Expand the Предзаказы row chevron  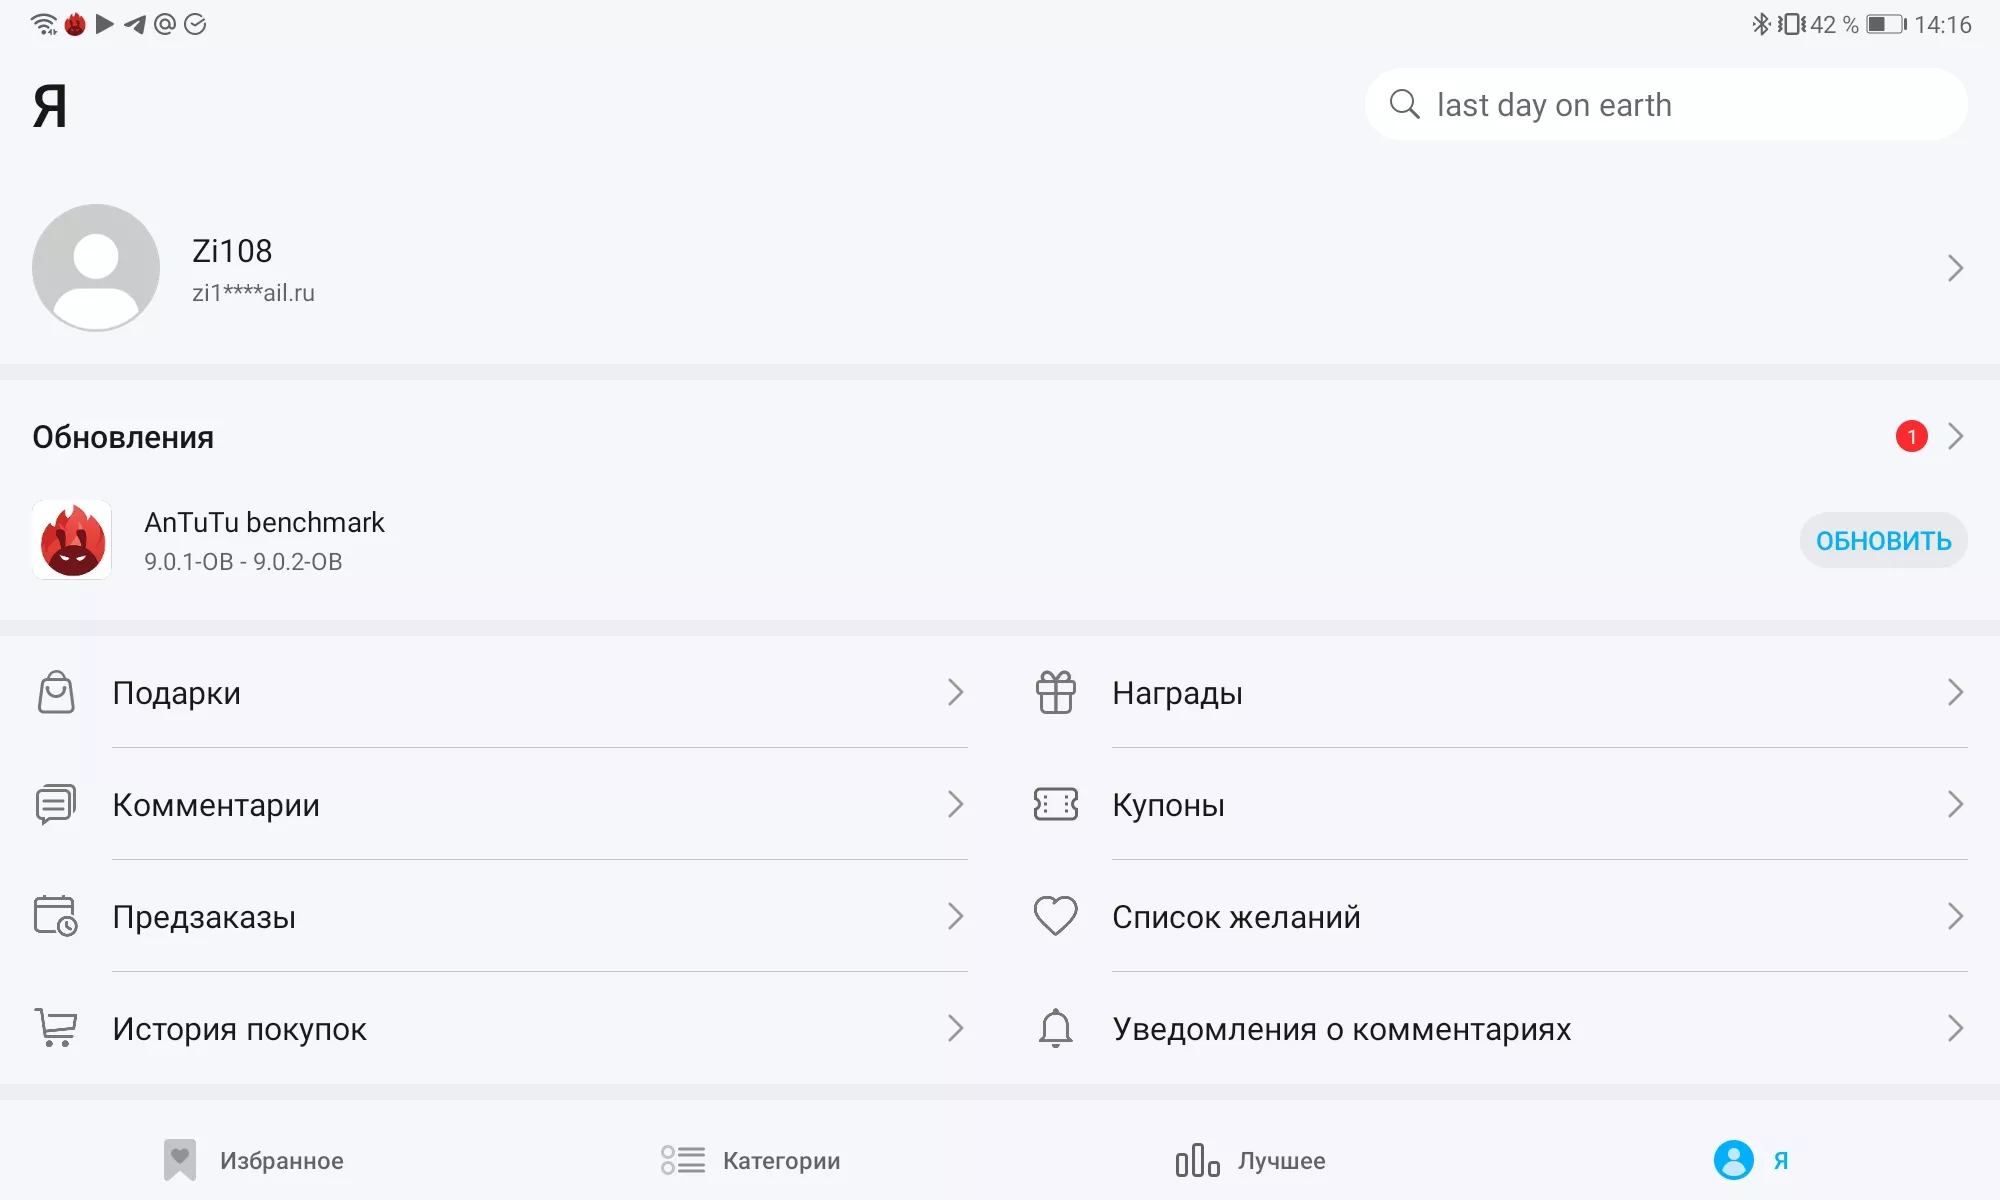955,916
